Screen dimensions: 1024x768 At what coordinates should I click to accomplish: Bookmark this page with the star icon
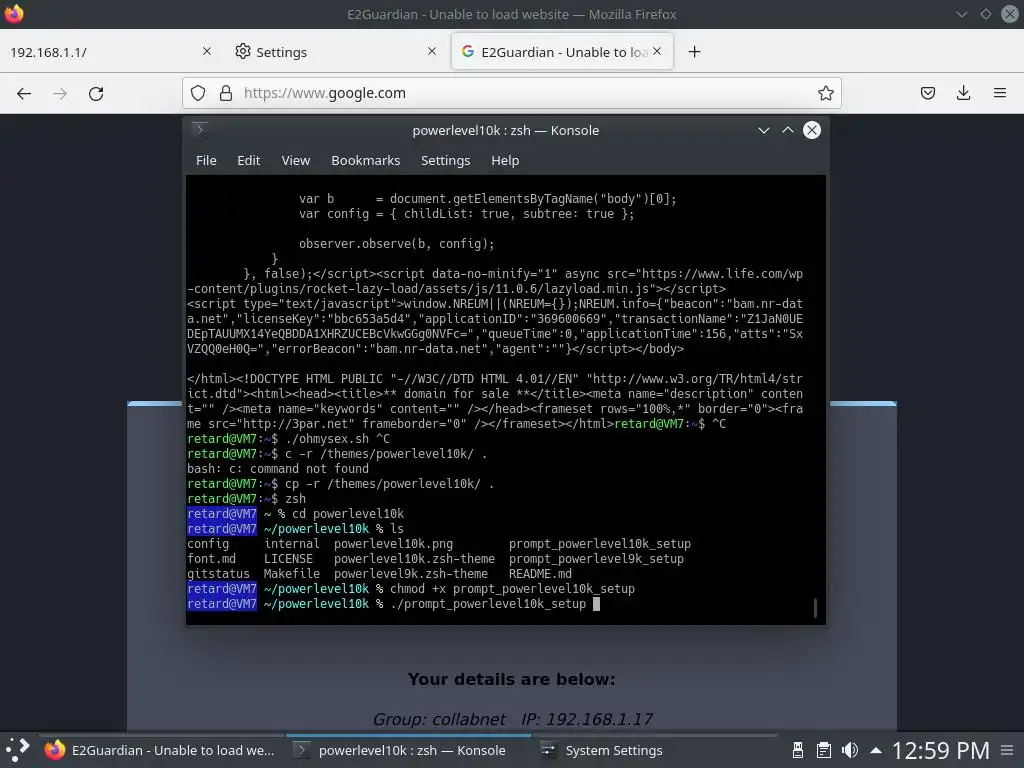[825, 93]
